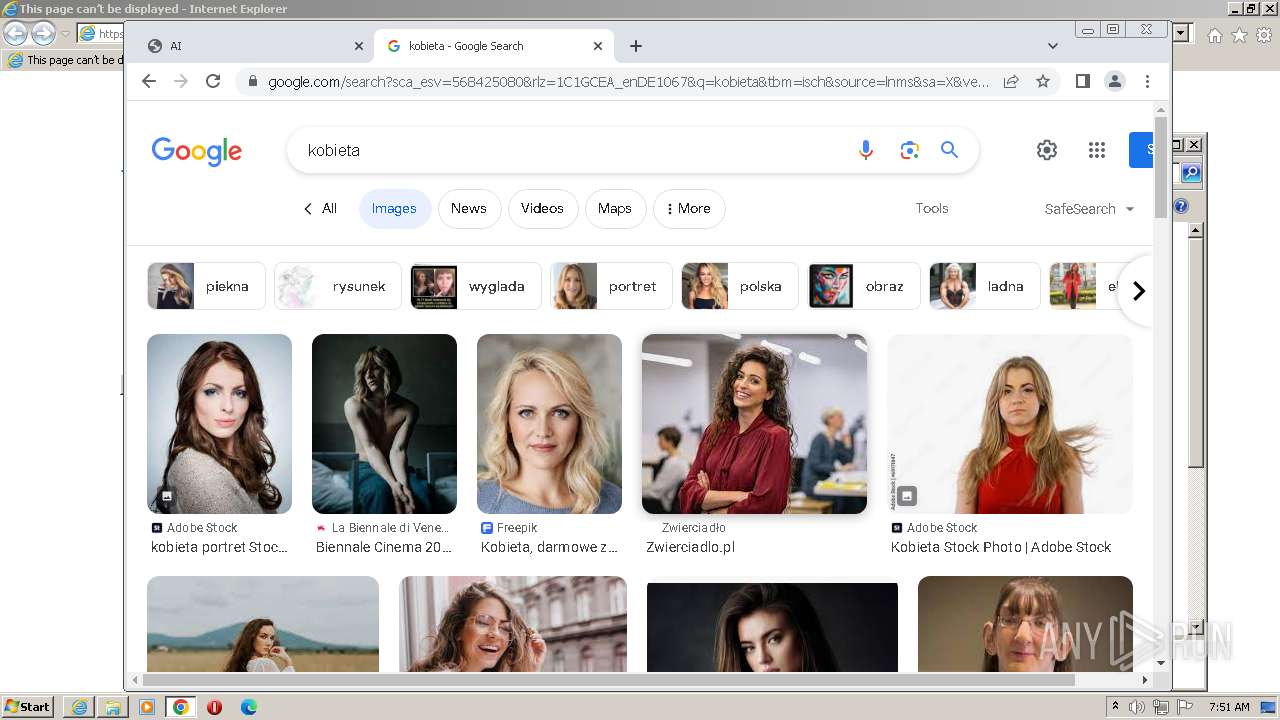The image size is (1280, 720).
Task: Open Opera taskbar icon
Action: tap(215, 707)
